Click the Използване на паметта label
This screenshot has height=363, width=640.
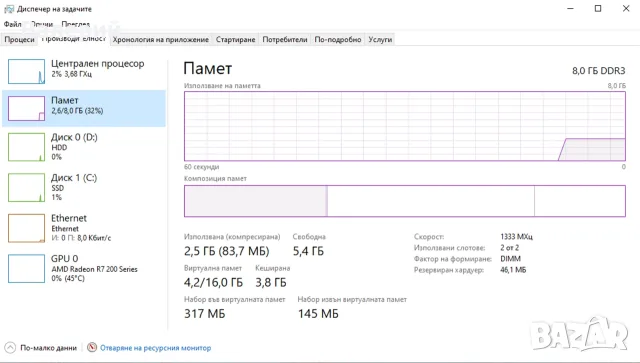[x=222, y=86]
